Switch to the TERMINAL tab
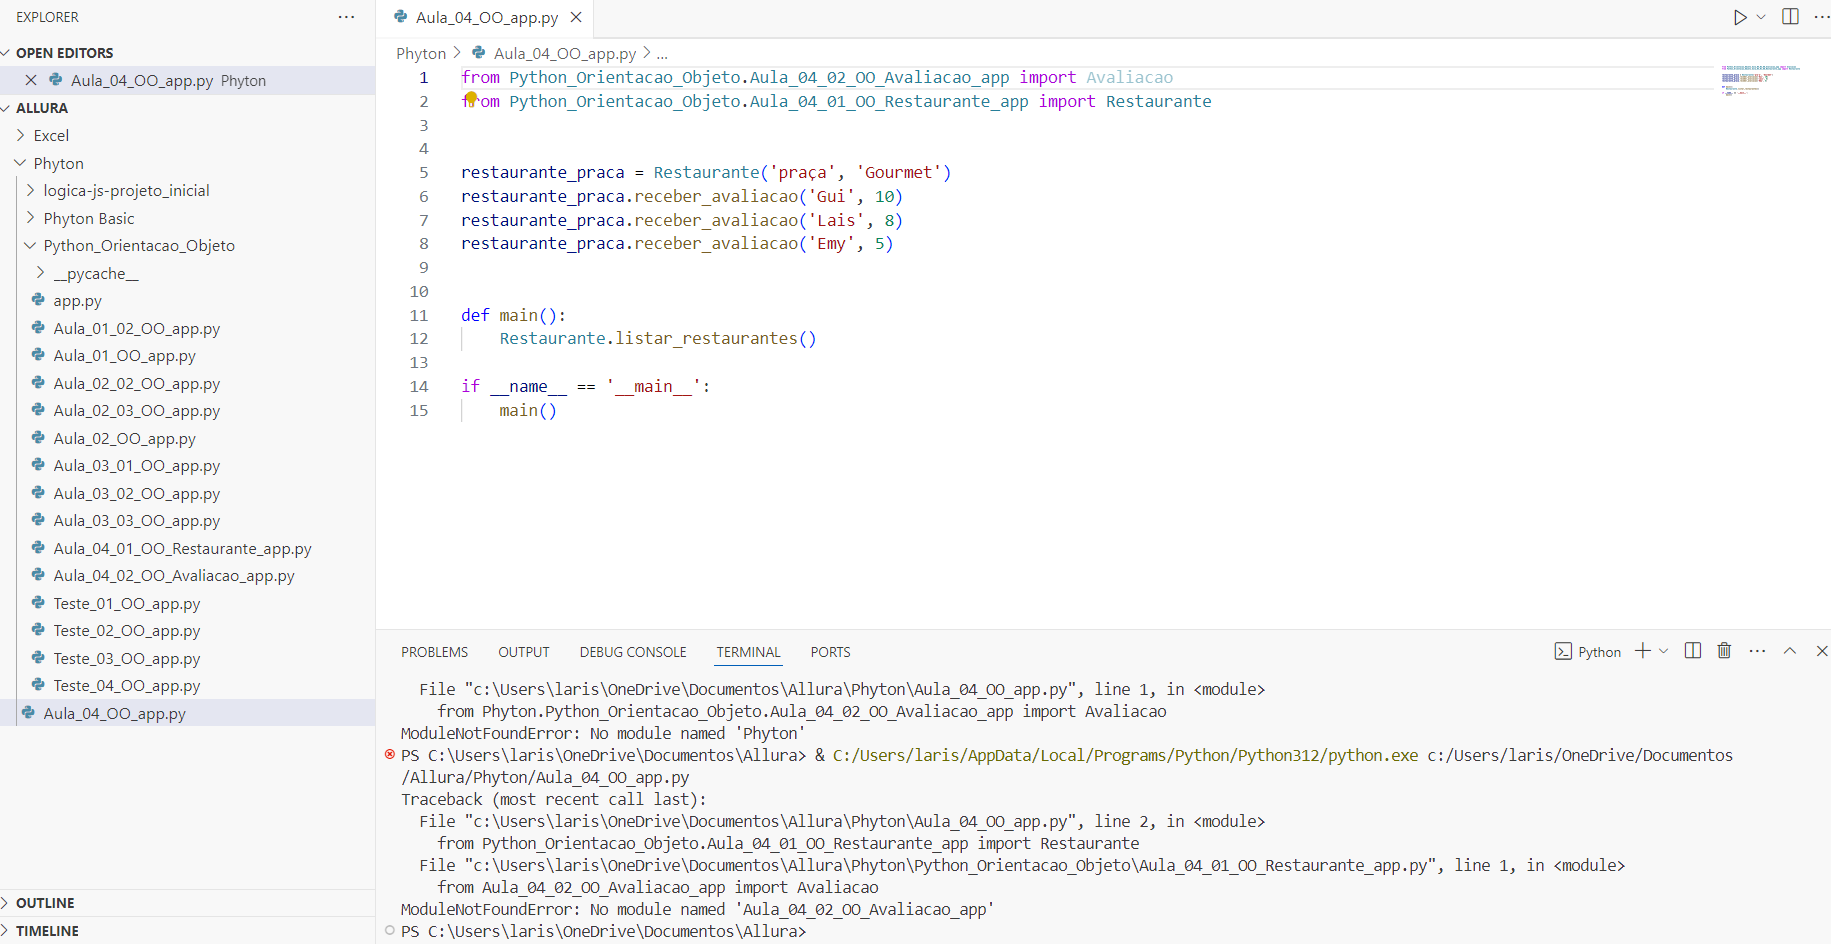 (748, 652)
